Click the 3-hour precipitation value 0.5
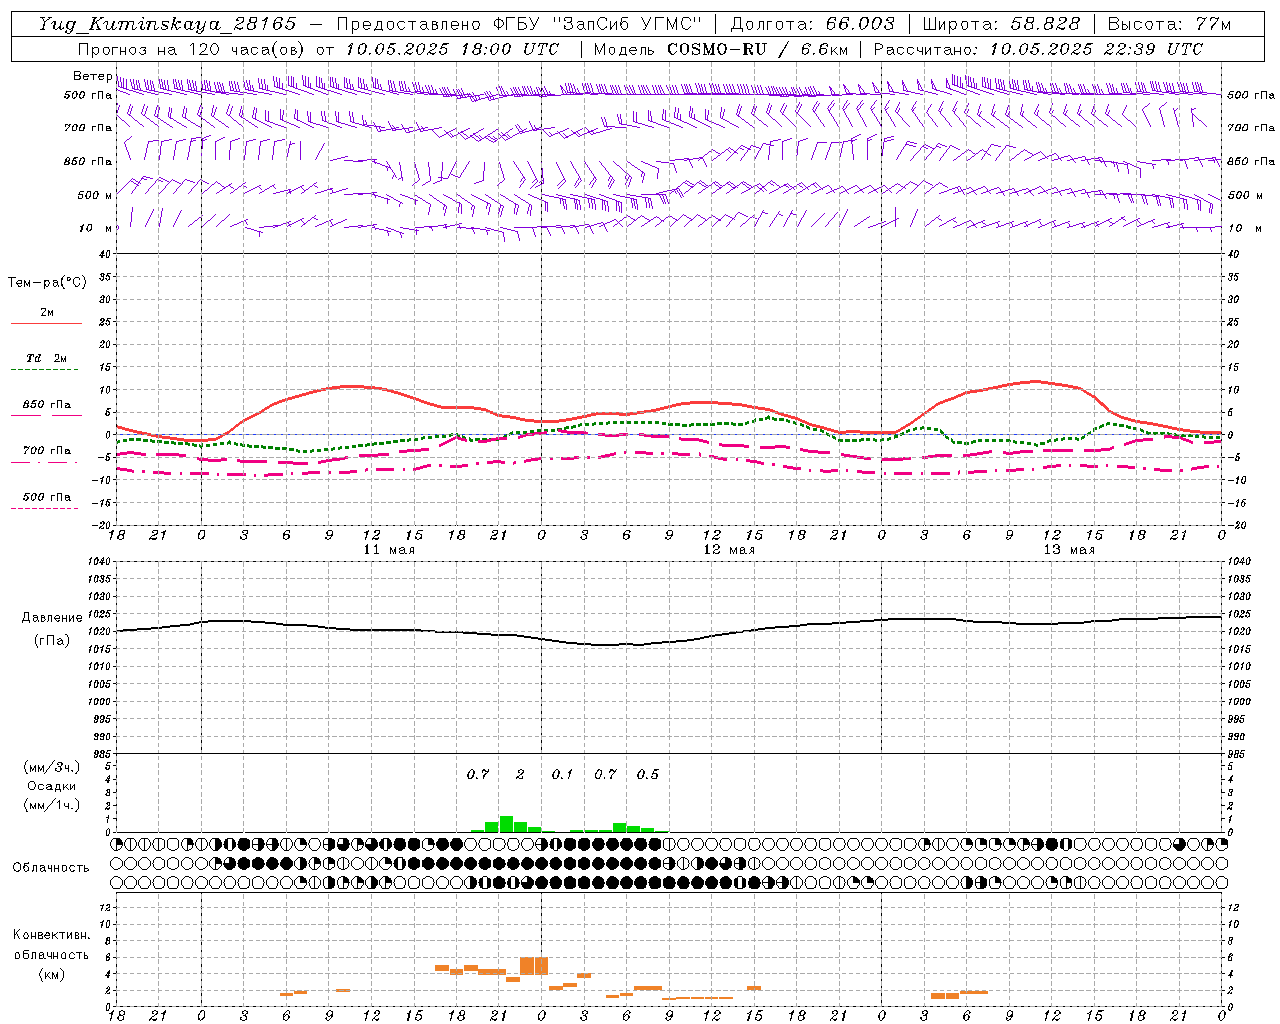1280x1024 pixels. pyautogui.click(x=648, y=774)
